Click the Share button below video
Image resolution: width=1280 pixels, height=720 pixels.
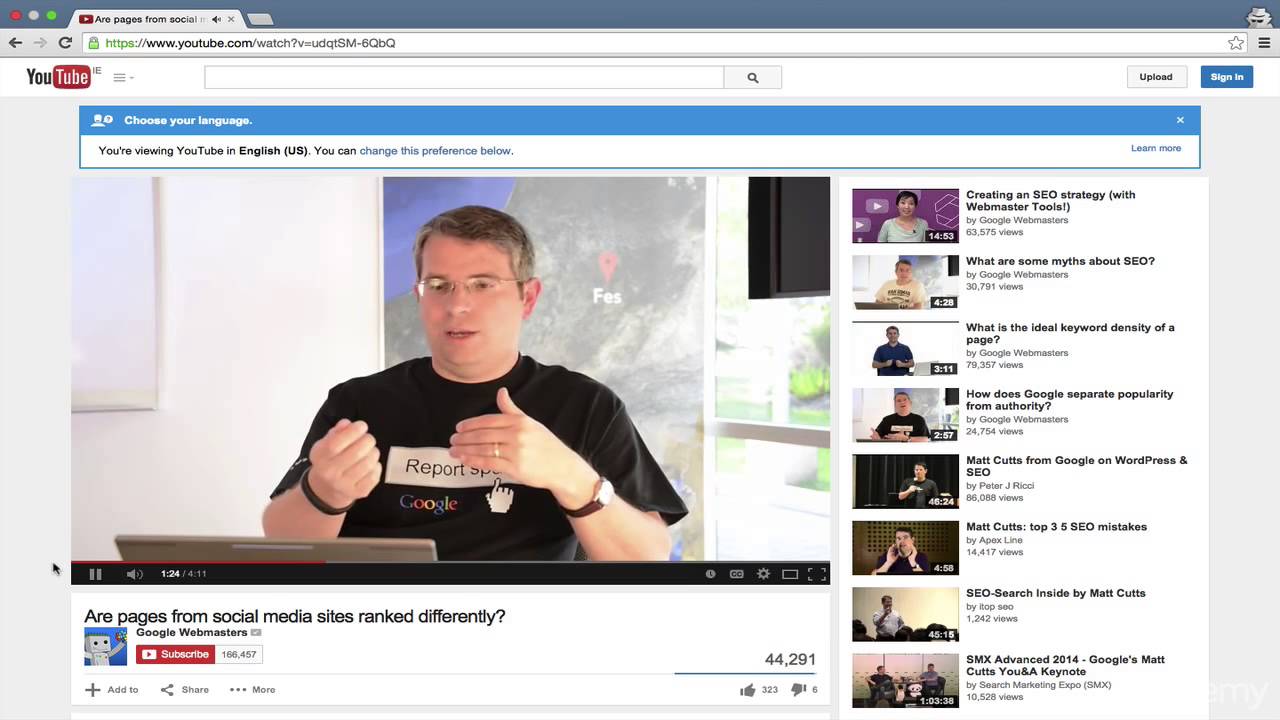pyautogui.click(x=185, y=690)
